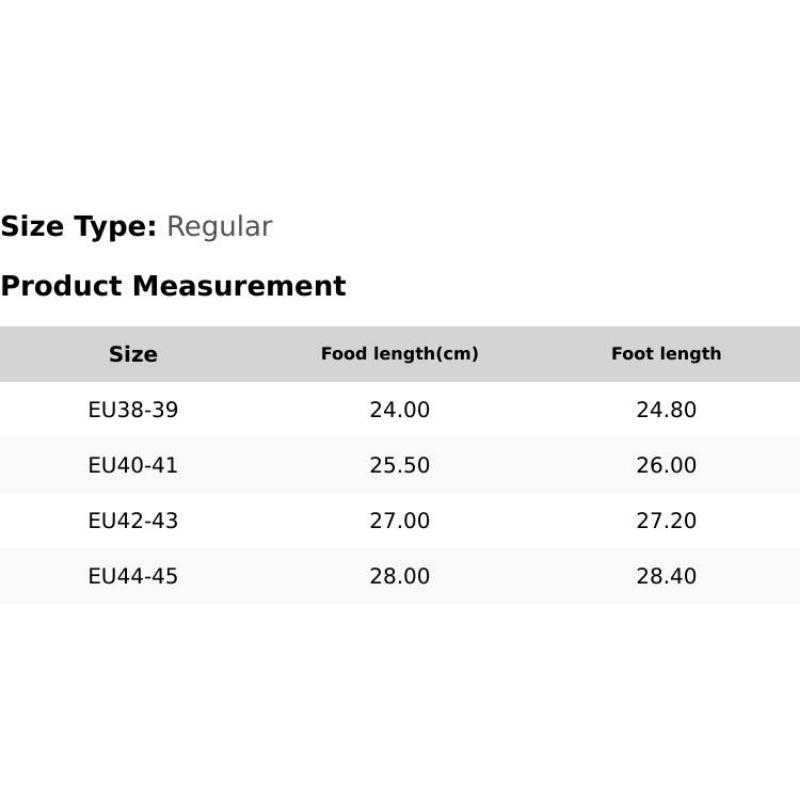Click the 24.00 measurement value
This screenshot has height=800, width=800.
pyautogui.click(x=399, y=410)
